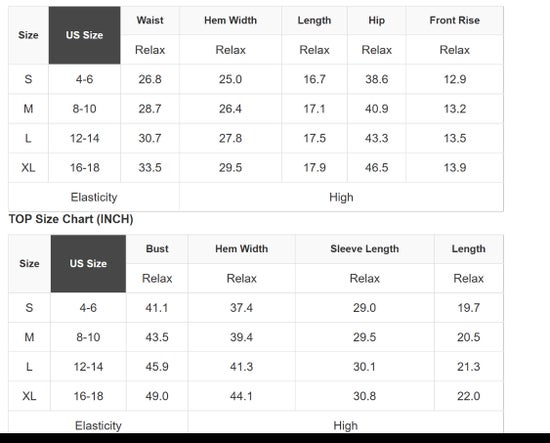Select bust value 41.1 for size S

[x=157, y=308]
